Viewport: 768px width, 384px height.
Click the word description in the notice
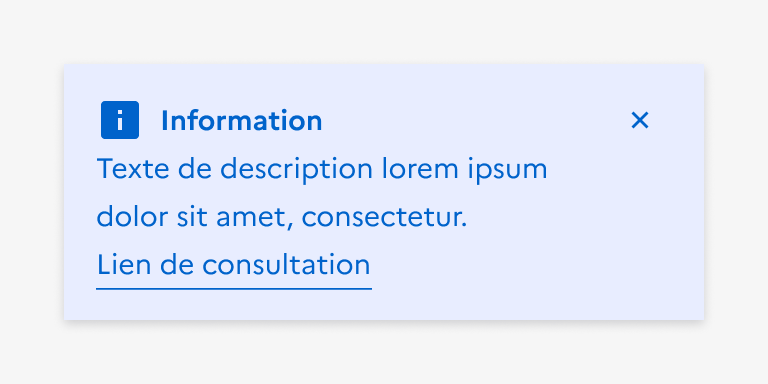(x=297, y=169)
